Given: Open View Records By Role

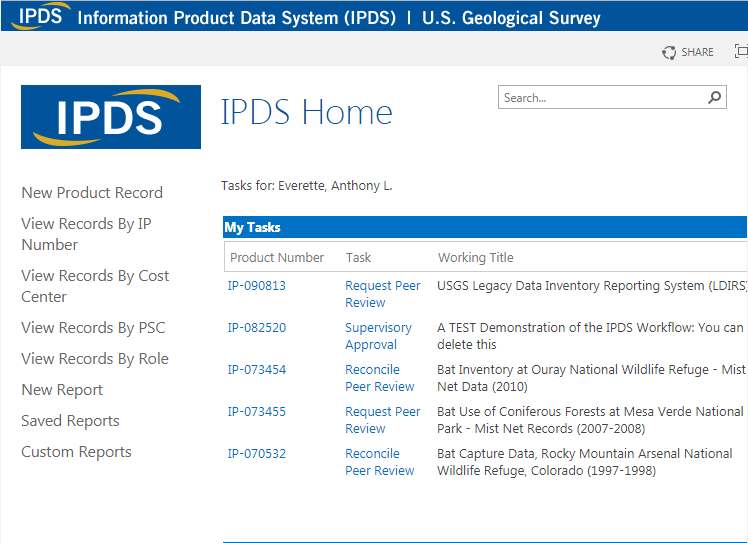Looking at the screenshot, I should pyautogui.click(x=95, y=359).
